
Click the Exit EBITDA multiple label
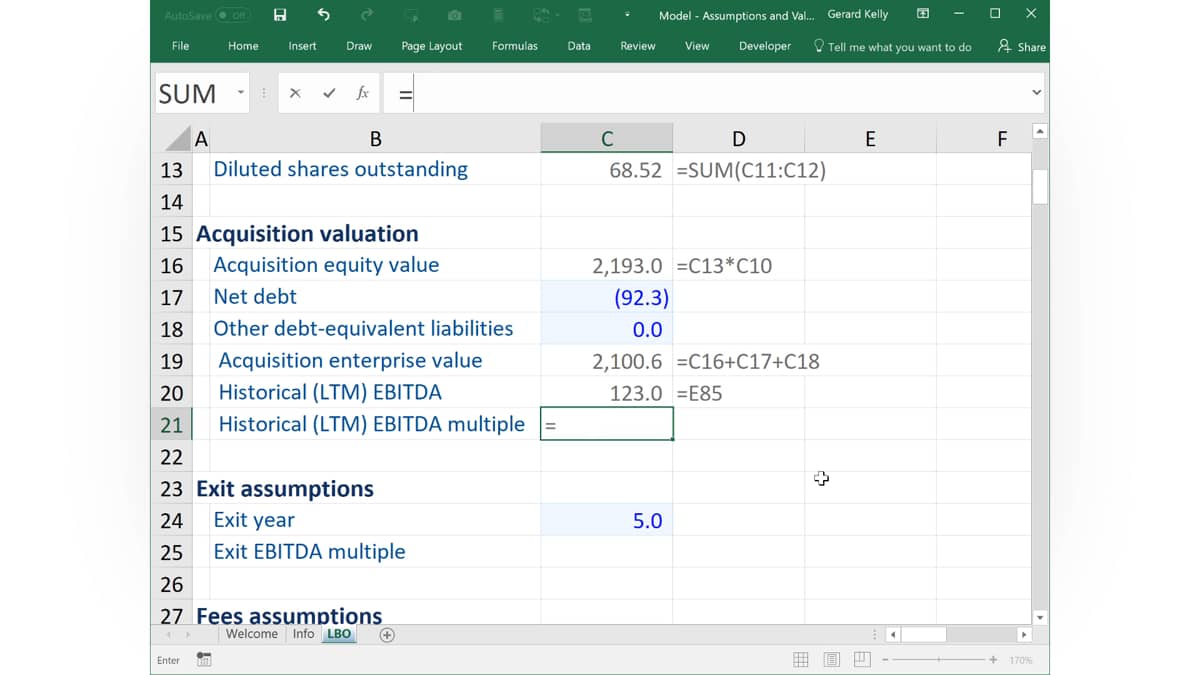pos(309,552)
